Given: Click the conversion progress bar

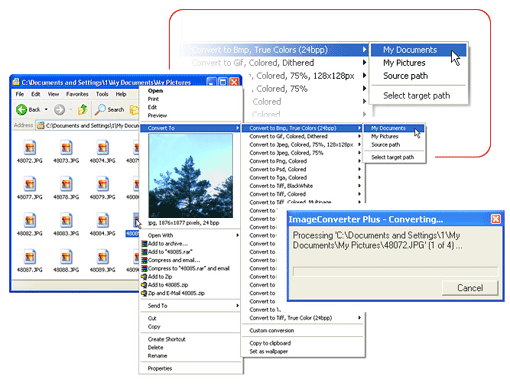Looking at the screenshot, I should (395, 271).
